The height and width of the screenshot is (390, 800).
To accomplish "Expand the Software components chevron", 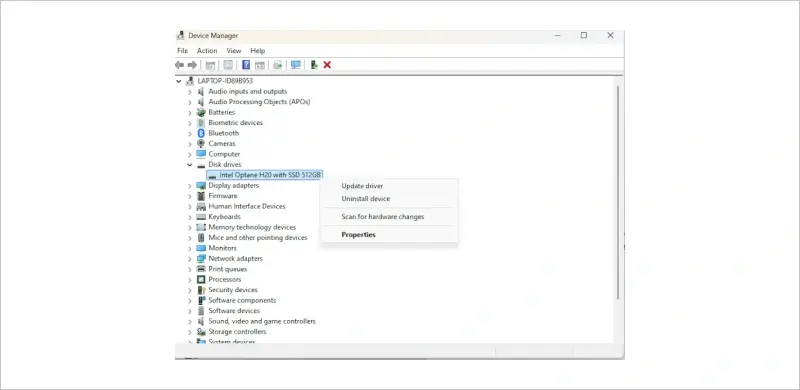I will (x=190, y=301).
